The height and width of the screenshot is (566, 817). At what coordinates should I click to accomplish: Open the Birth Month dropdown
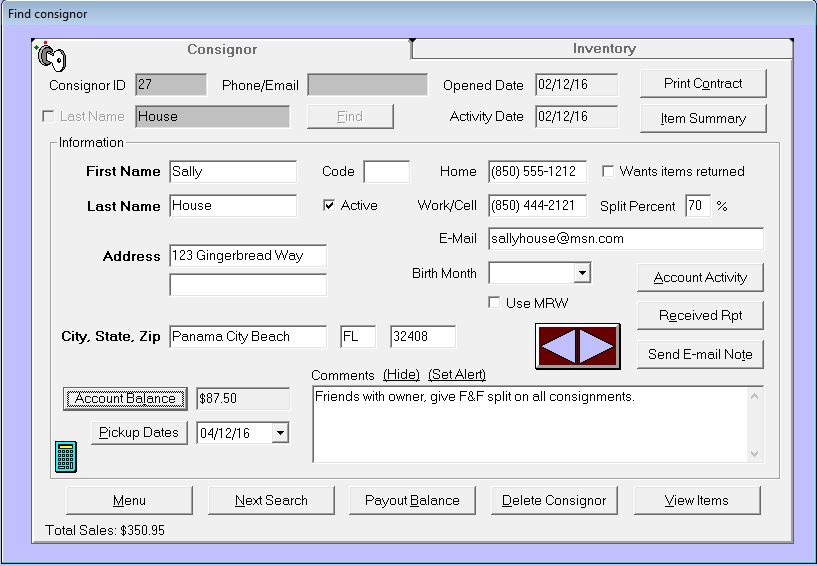[x=582, y=273]
